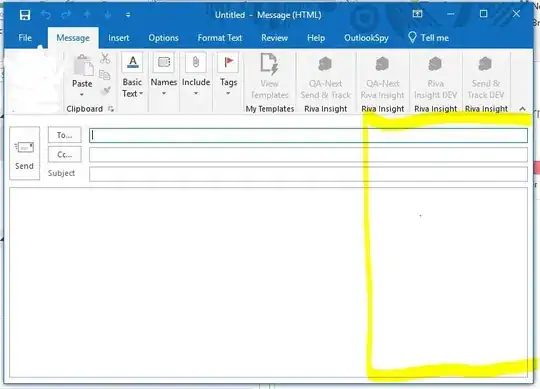Click the Previous Item up arrow
Viewport: 540px width, 389px height.
point(87,14)
